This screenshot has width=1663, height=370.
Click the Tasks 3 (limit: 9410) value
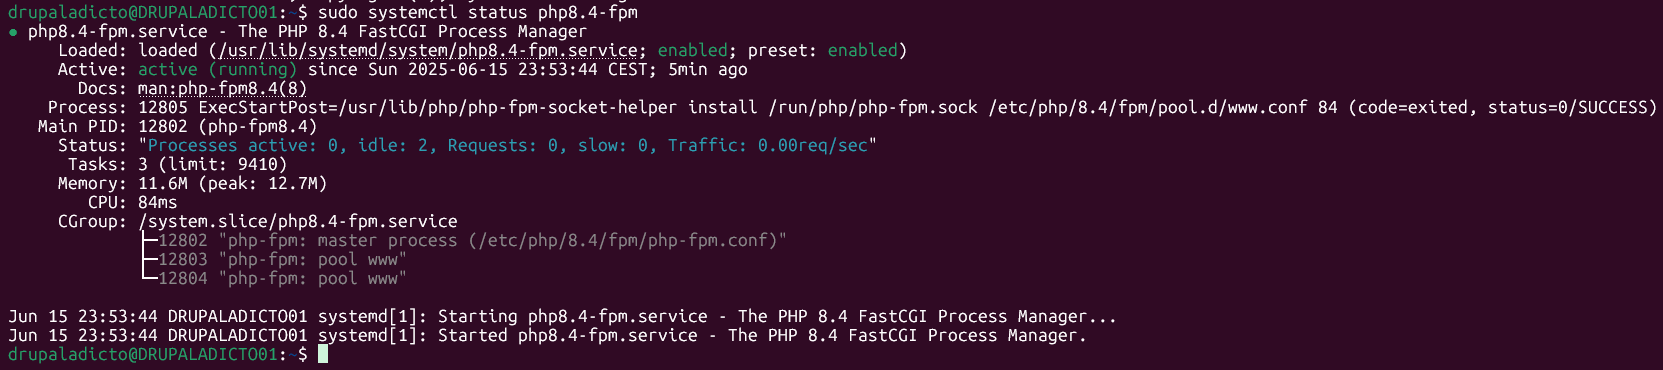tap(212, 165)
